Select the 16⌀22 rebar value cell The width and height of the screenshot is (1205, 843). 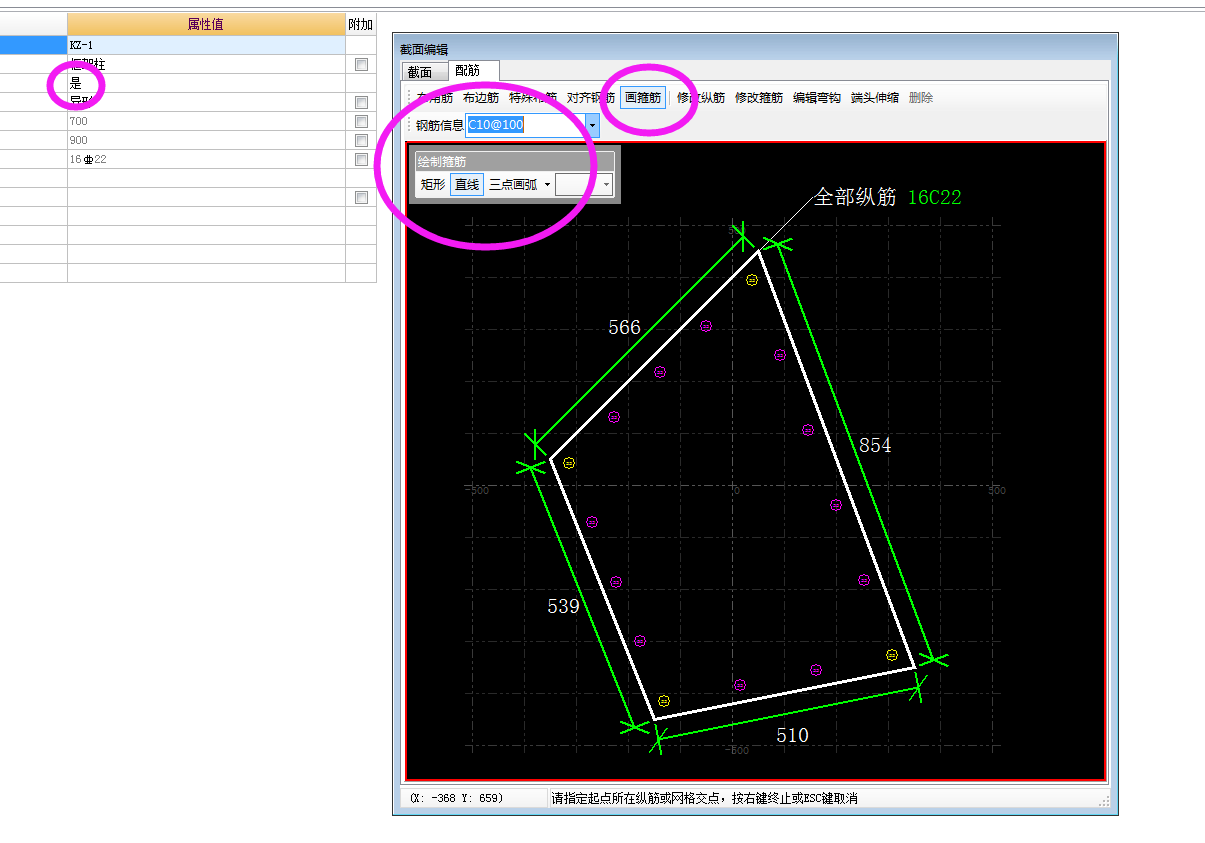pyautogui.click(x=206, y=159)
